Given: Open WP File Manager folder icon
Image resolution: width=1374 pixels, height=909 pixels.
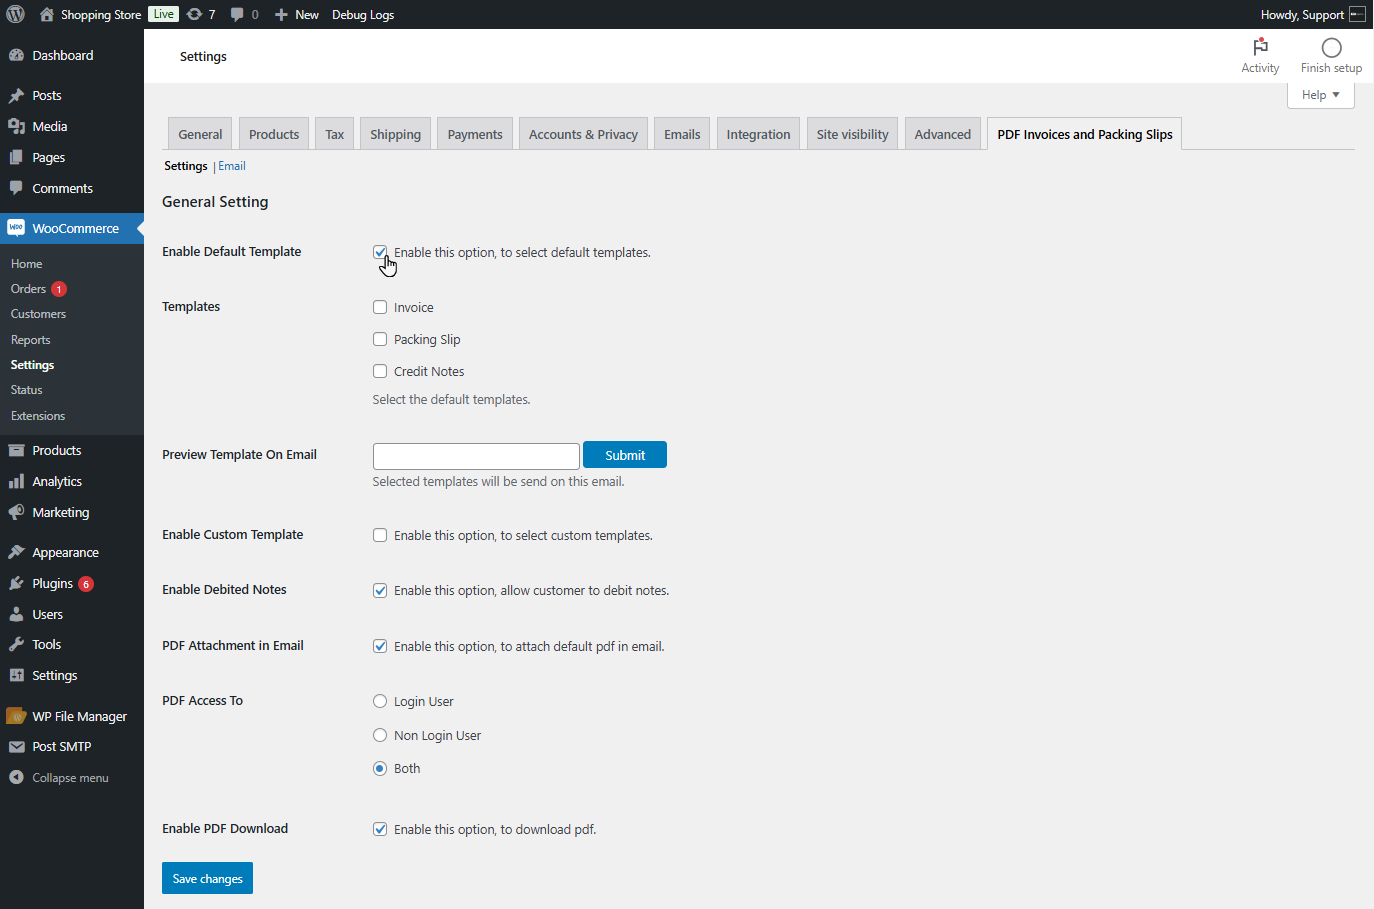Looking at the screenshot, I should point(16,716).
